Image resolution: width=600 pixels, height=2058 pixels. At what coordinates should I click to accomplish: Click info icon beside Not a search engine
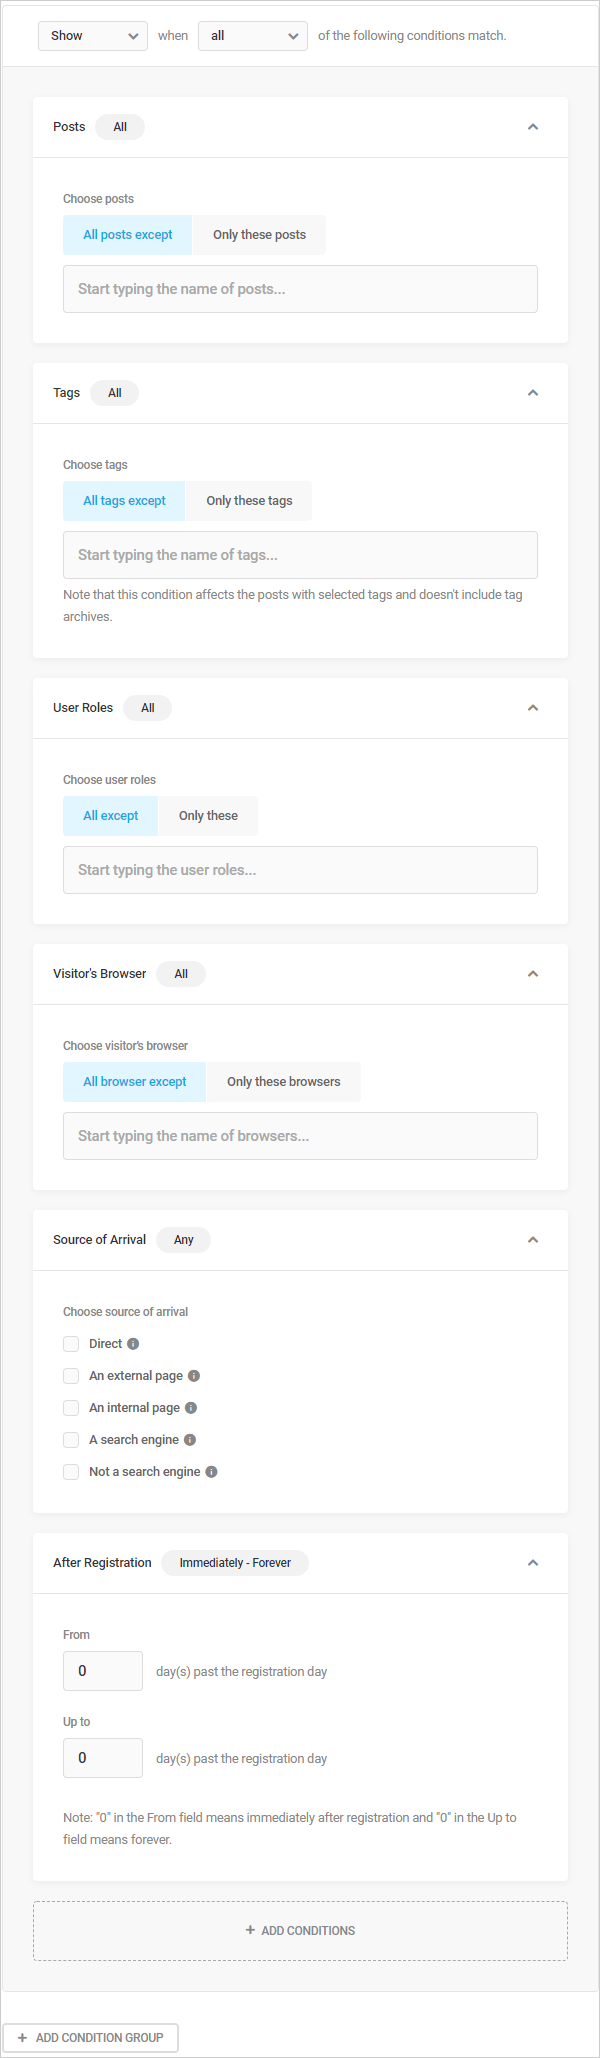[x=211, y=1472]
